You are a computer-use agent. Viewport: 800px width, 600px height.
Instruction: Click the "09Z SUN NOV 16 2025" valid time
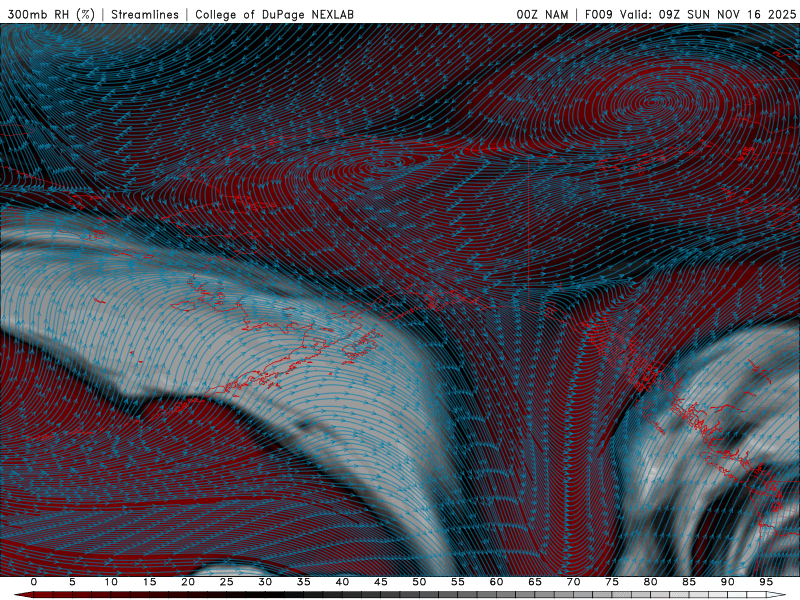[x=727, y=14]
